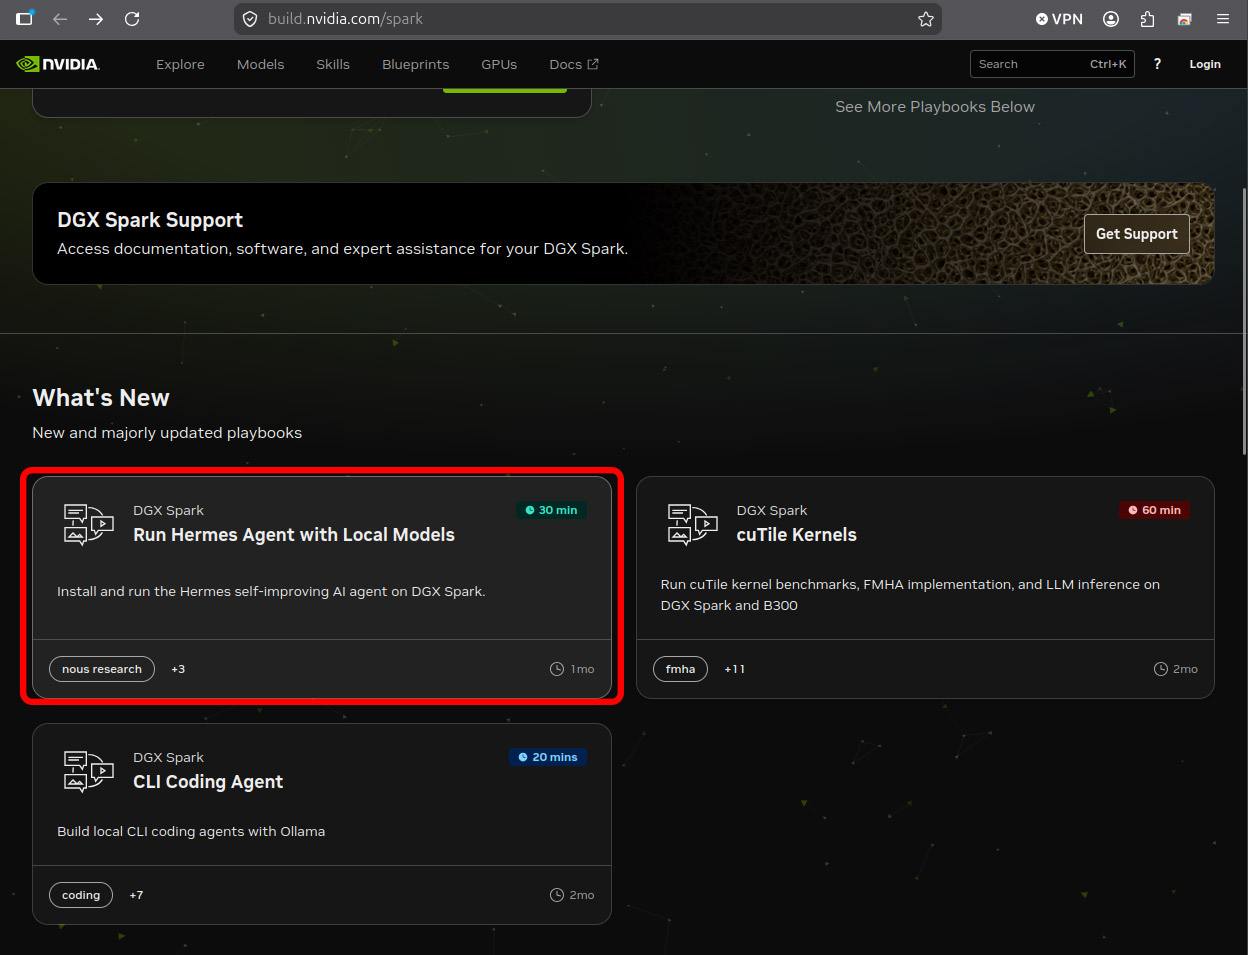
Task: Click the nous research tag
Action: pyautogui.click(x=102, y=669)
